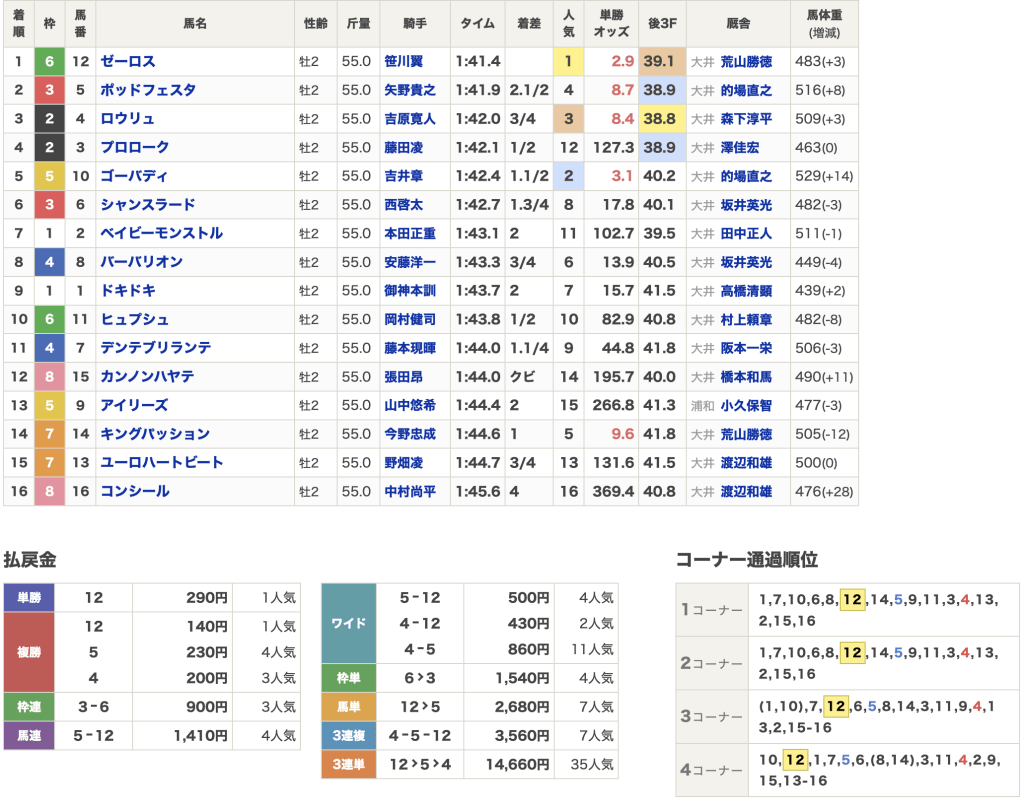The height and width of the screenshot is (806, 1024).
Task: Open jockey 笹川翼 profile
Action: coord(404,61)
